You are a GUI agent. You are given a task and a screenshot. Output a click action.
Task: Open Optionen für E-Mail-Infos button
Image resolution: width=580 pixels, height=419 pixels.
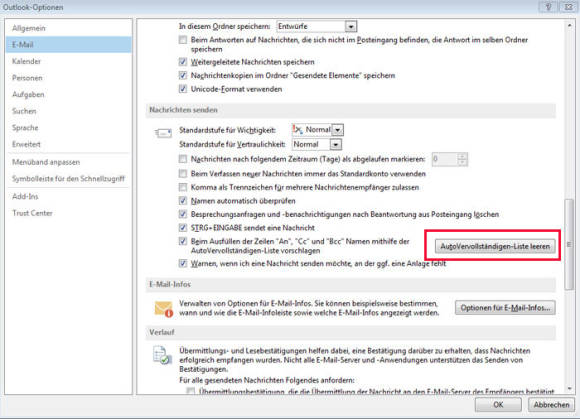pos(505,308)
